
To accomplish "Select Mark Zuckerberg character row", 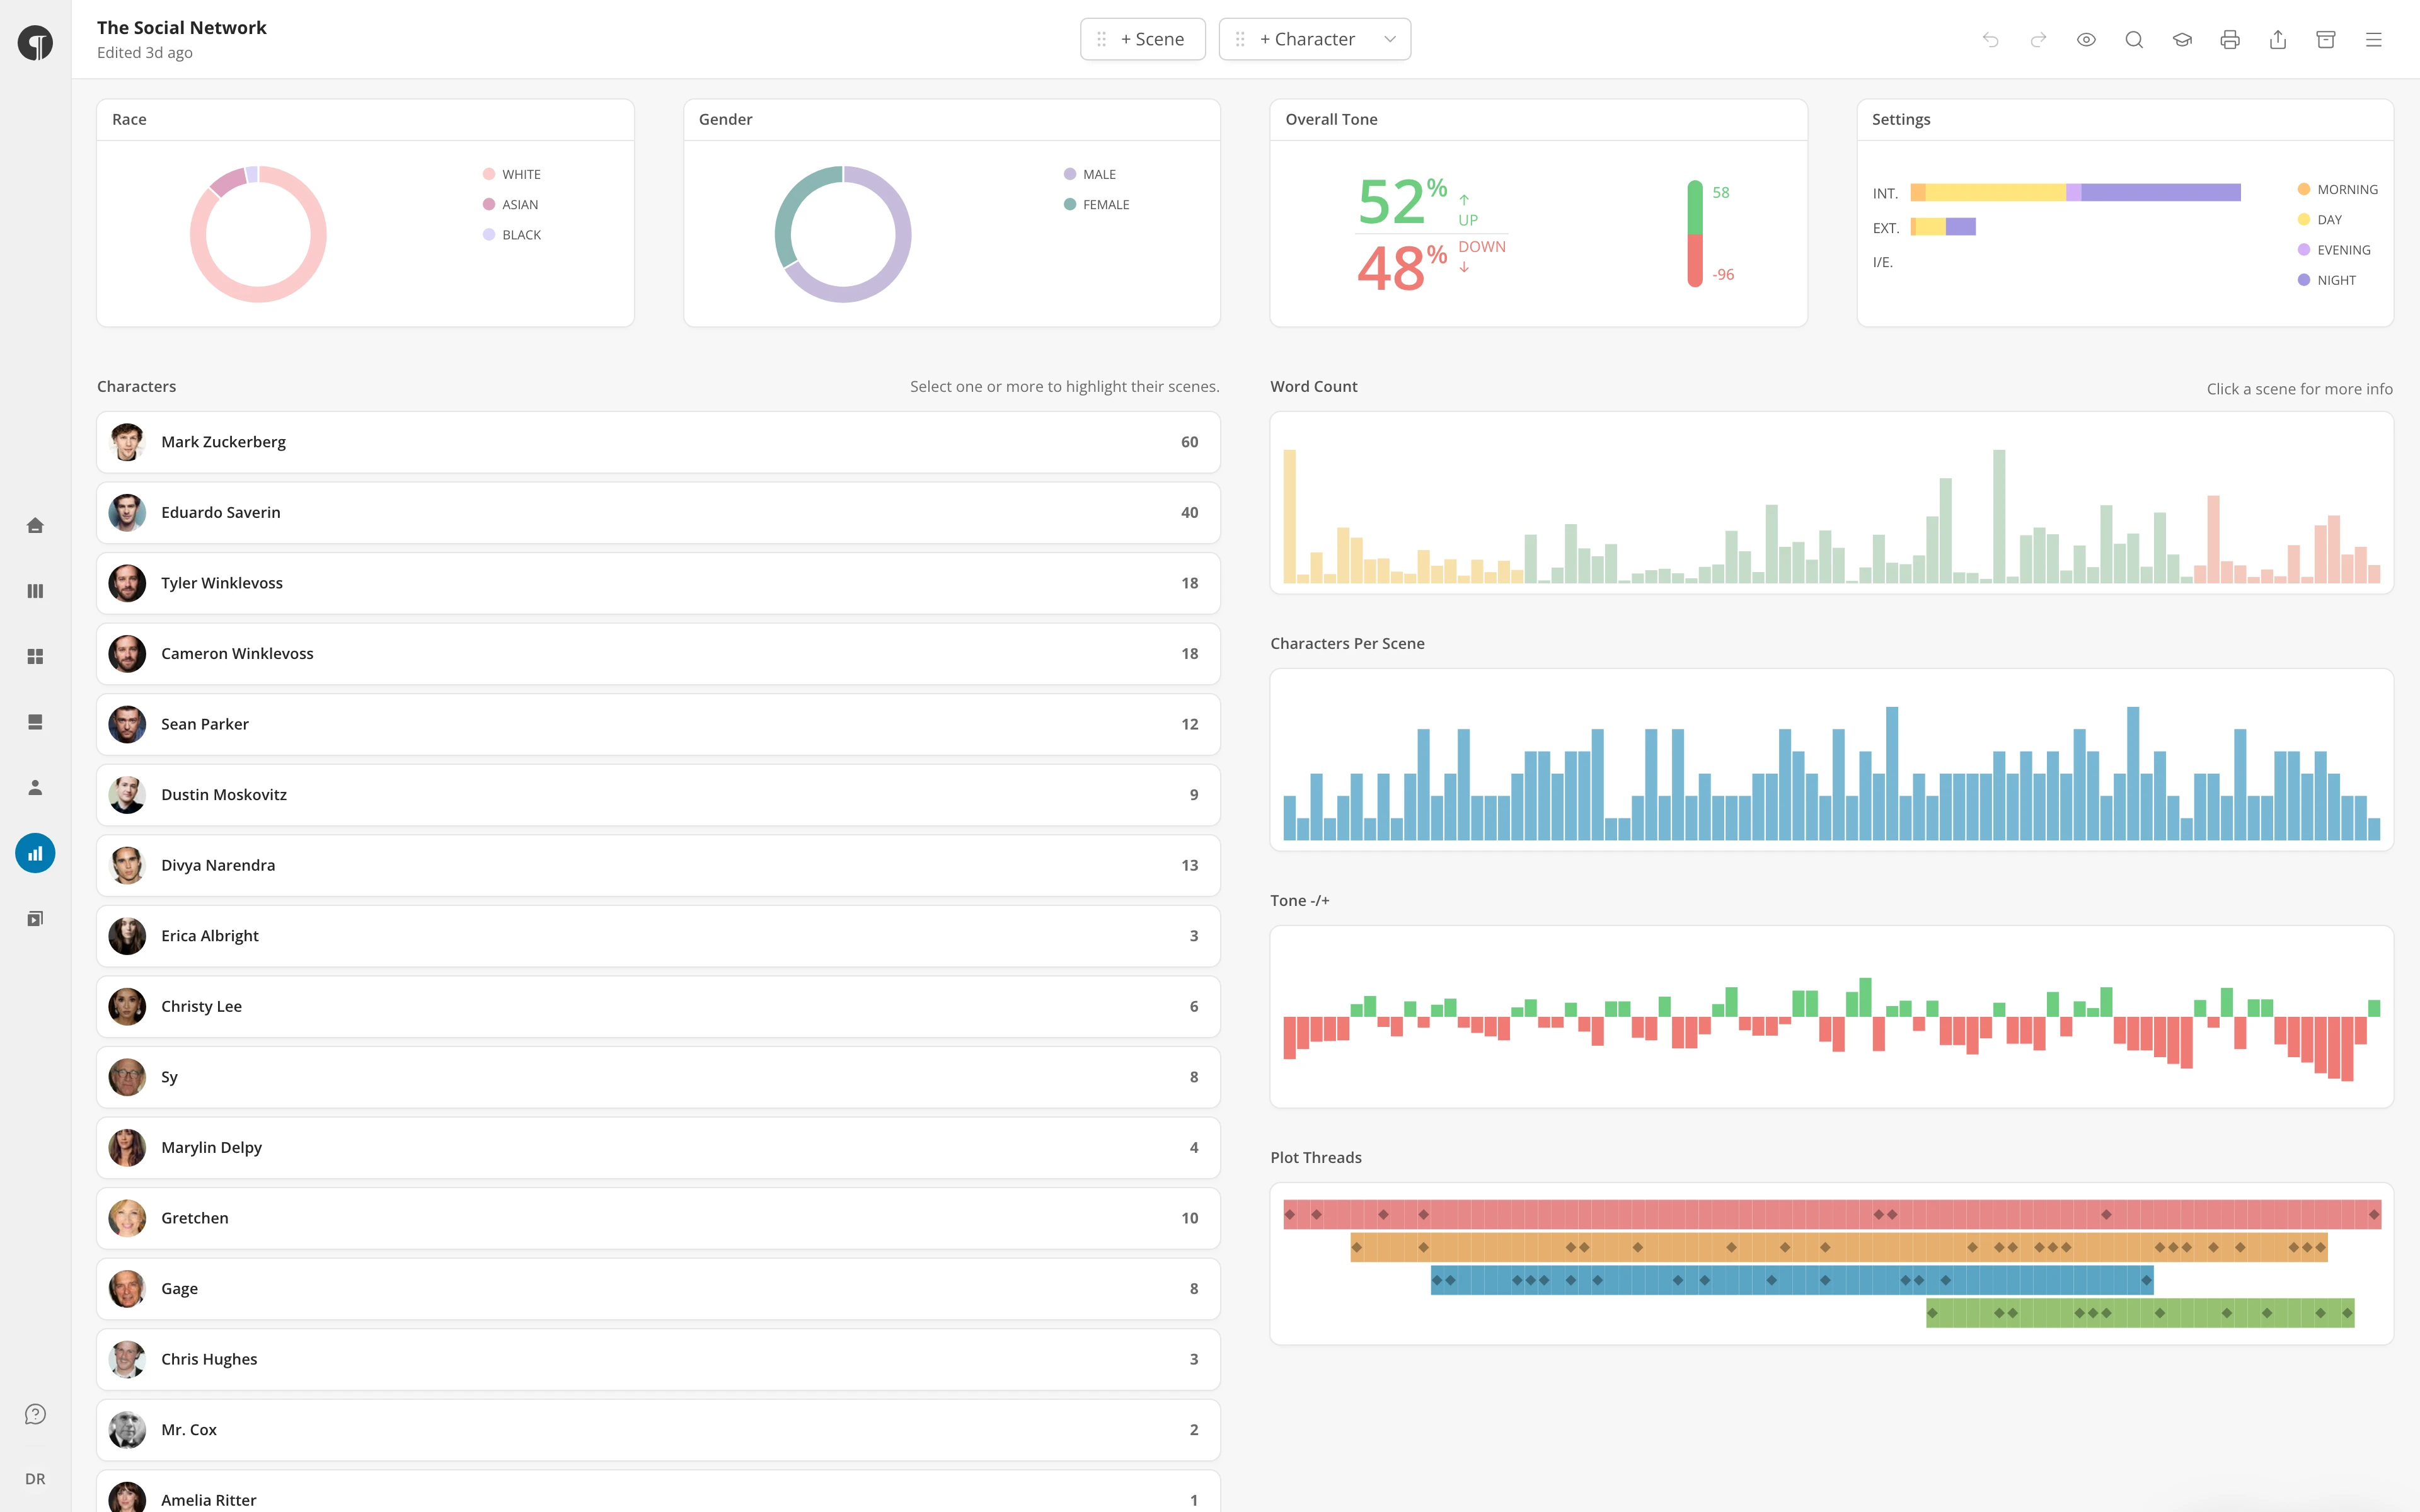I will [x=658, y=442].
